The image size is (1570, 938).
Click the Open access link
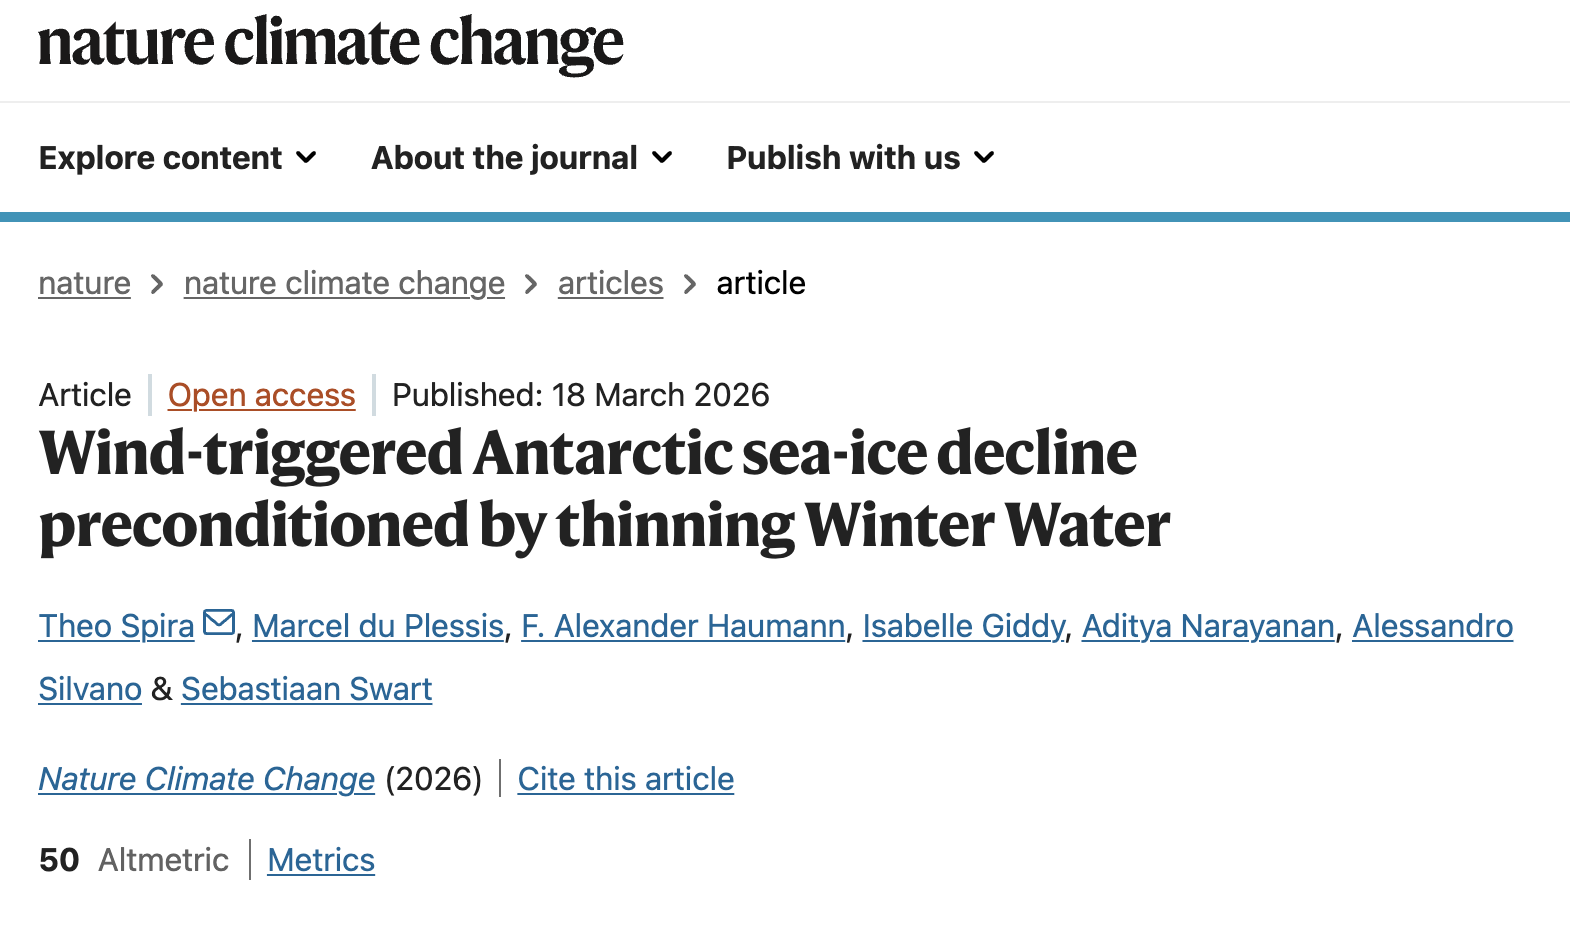click(261, 396)
